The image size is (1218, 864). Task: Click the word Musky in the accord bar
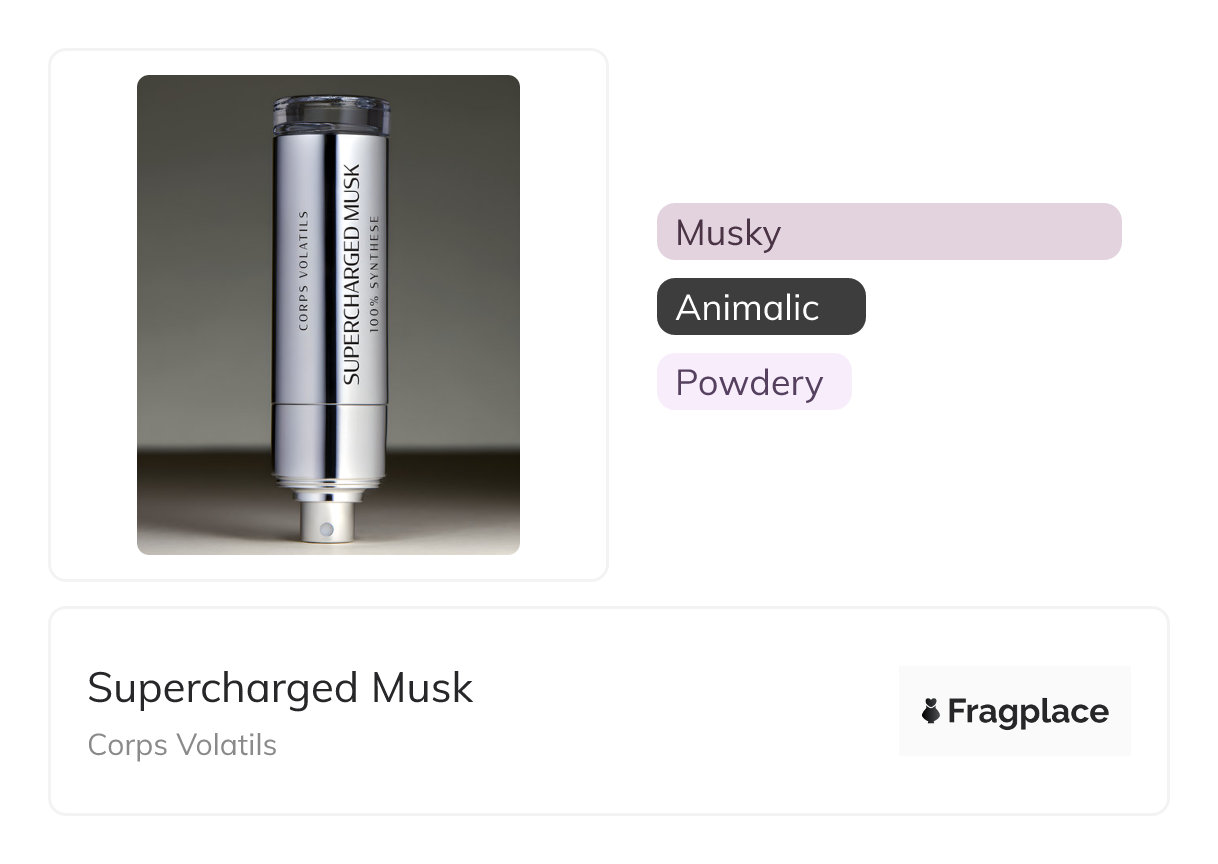coord(728,233)
